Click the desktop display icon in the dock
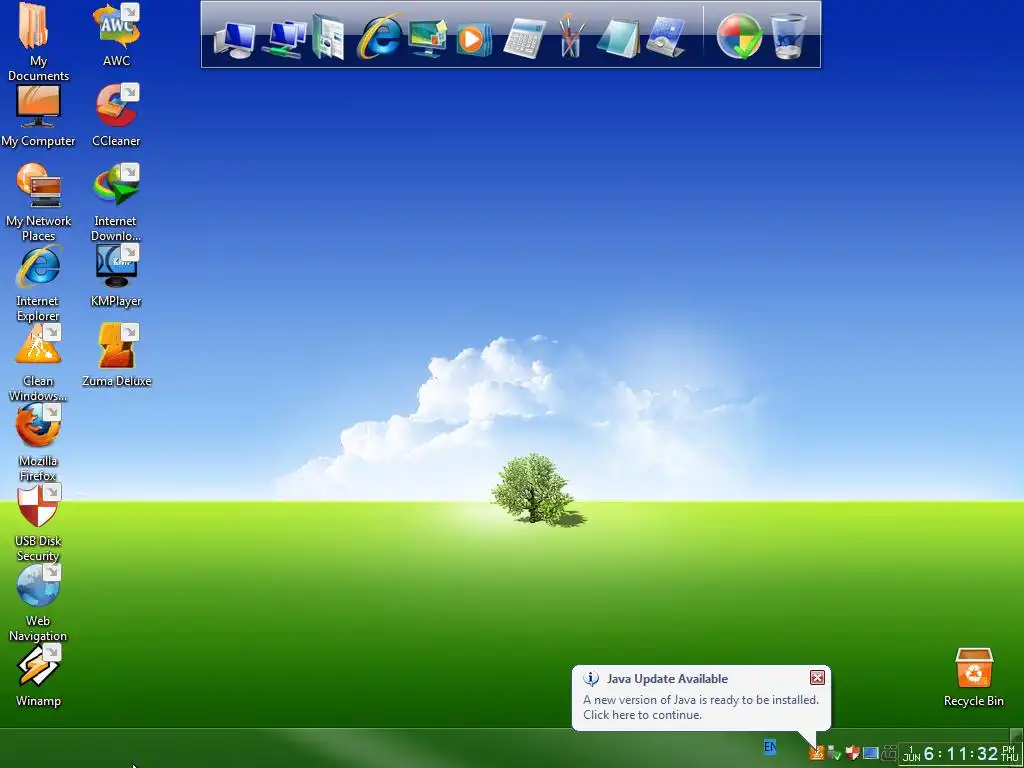Image resolution: width=1024 pixels, height=768 pixels. (x=427, y=38)
